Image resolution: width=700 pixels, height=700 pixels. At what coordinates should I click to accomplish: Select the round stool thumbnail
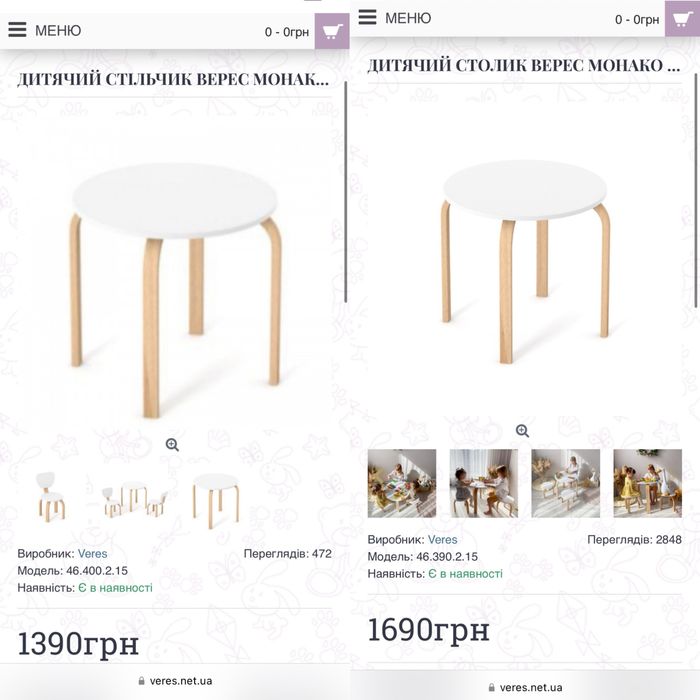(215, 498)
